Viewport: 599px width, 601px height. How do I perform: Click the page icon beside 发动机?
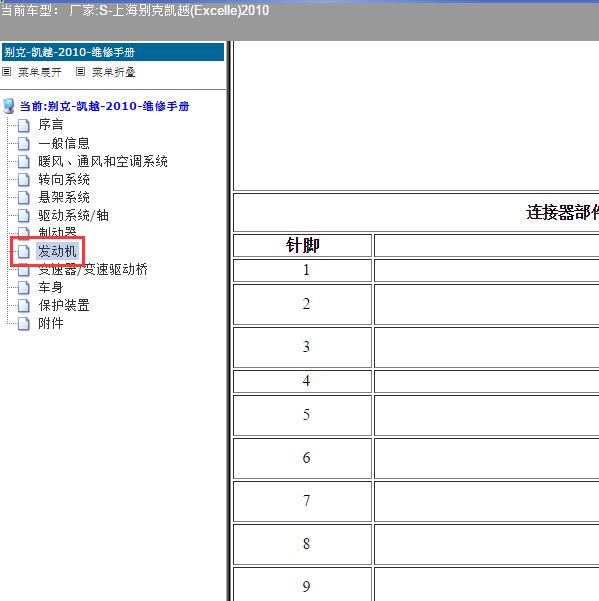24,251
